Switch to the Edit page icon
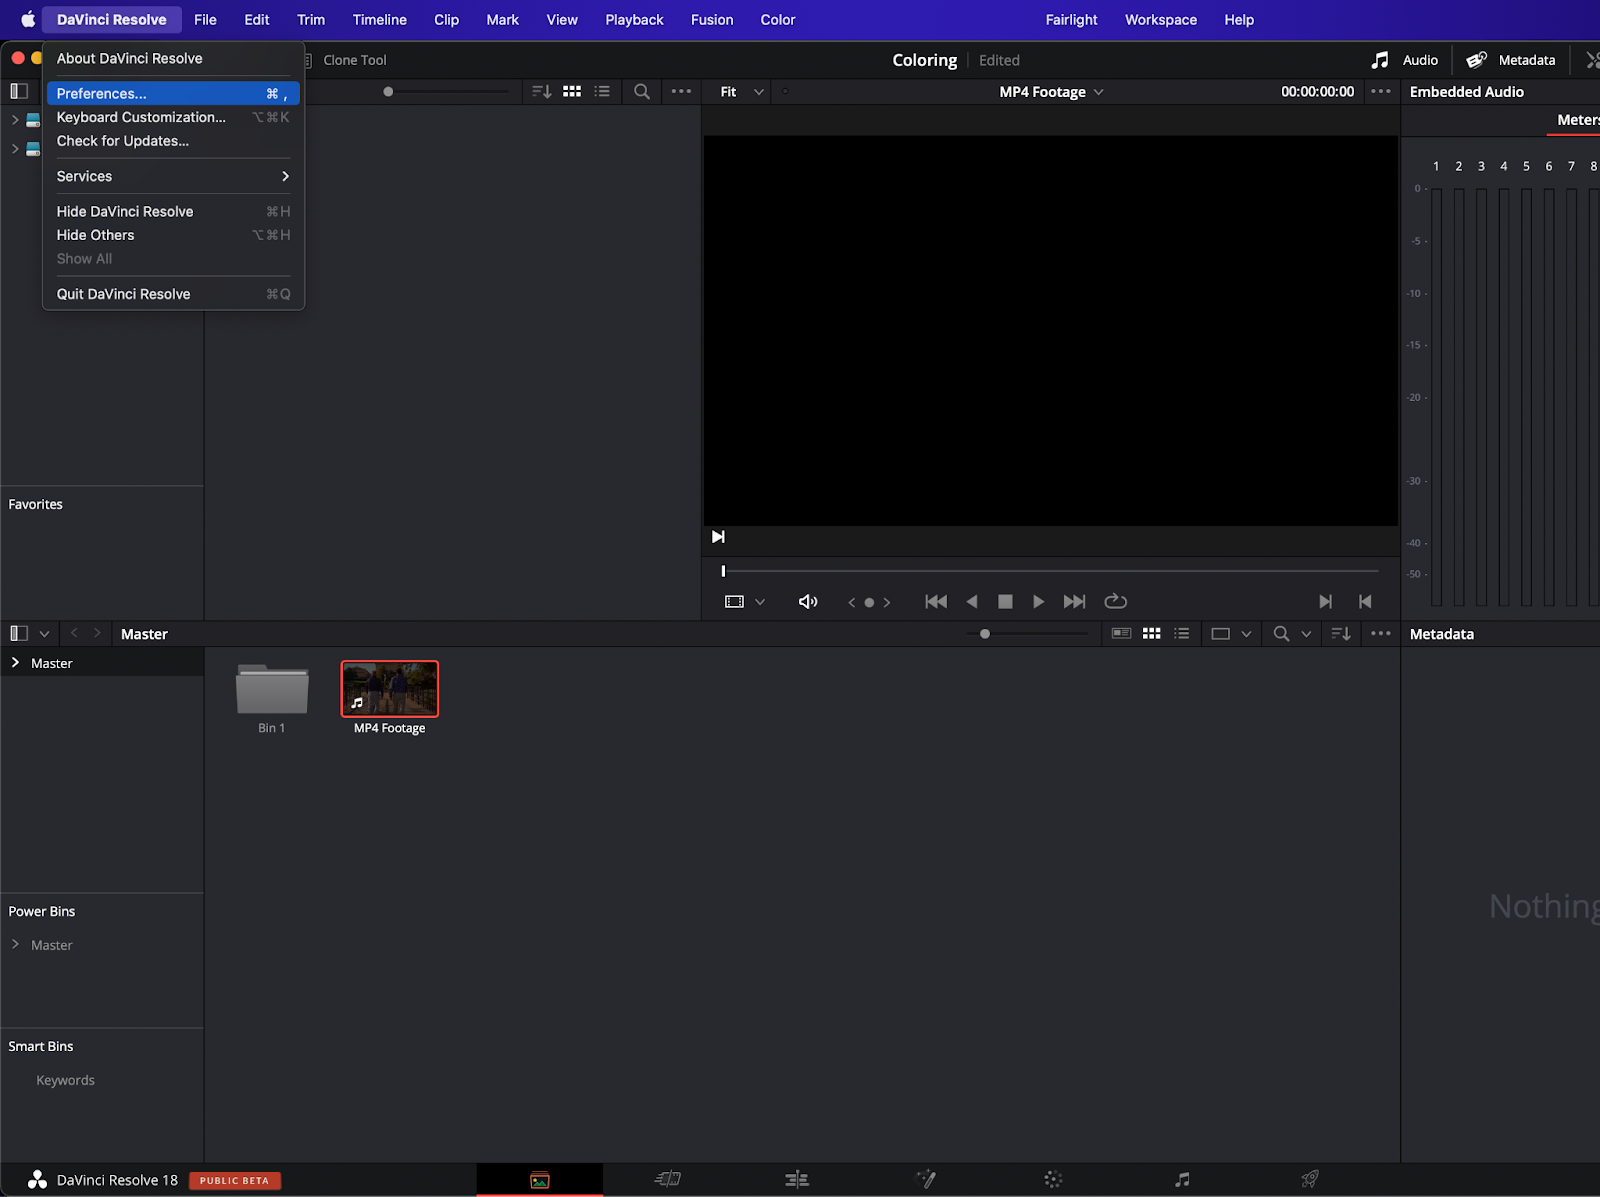 tap(797, 1180)
